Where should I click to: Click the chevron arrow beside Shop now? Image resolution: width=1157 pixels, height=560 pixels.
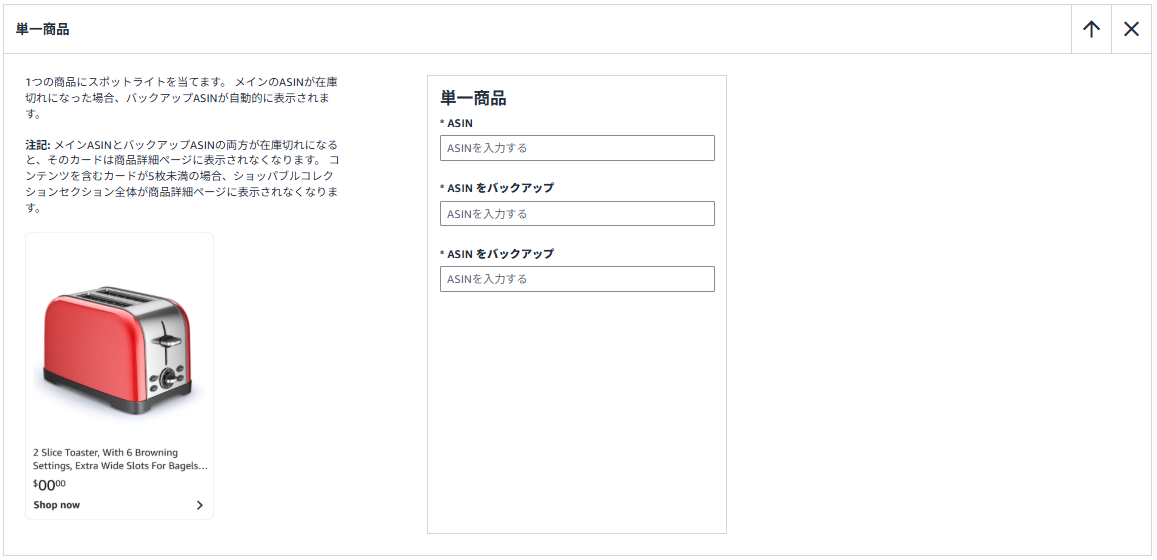click(x=199, y=505)
